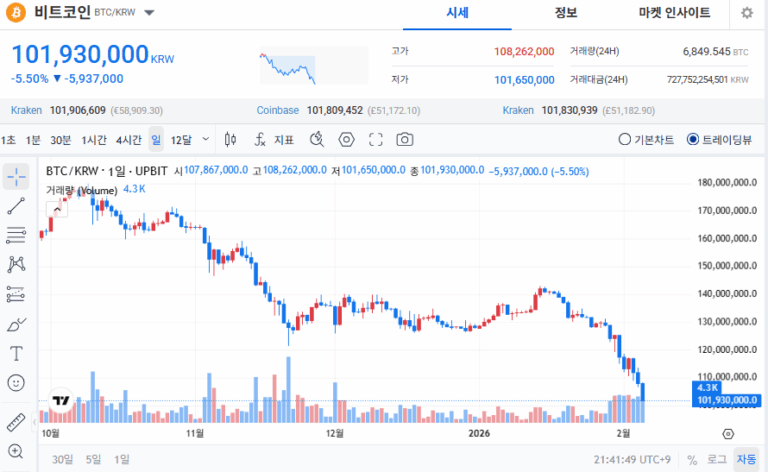Open the forecasting and measurement tool
The height and width of the screenshot is (472, 768).
(x=16, y=294)
